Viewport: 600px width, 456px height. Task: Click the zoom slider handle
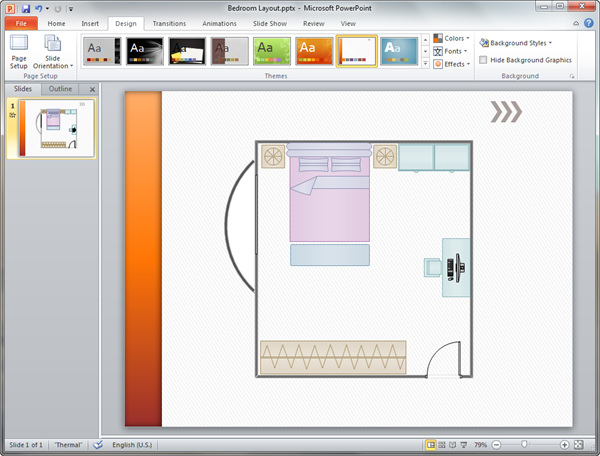[522, 444]
